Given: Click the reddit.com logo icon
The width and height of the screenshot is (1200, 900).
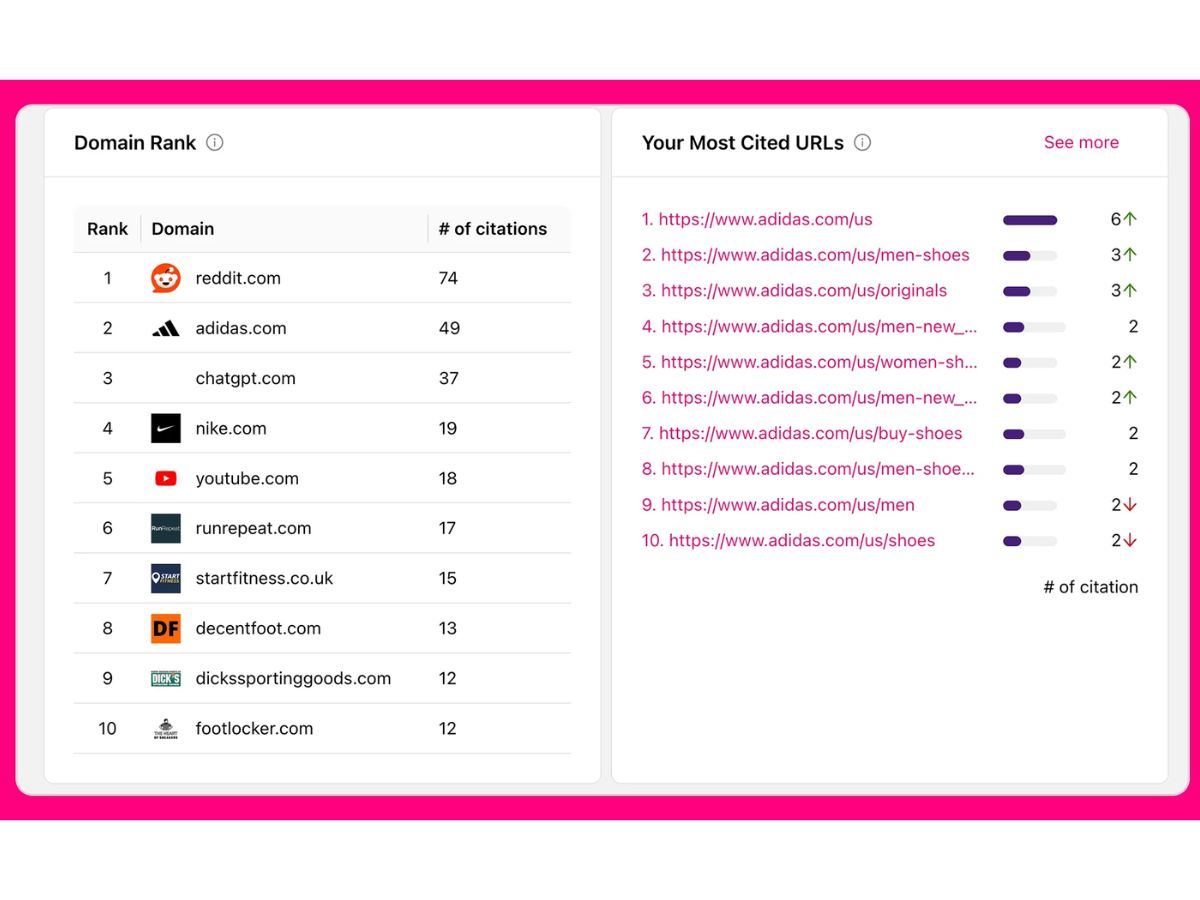Looking at the screenshot, I should click(166, 278).
